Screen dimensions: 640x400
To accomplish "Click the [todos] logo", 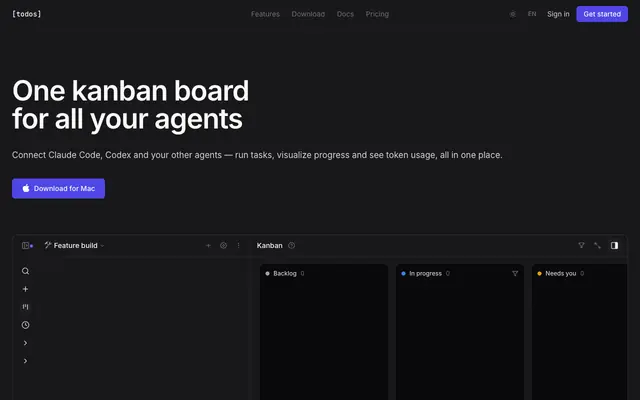I will point(27,14).
